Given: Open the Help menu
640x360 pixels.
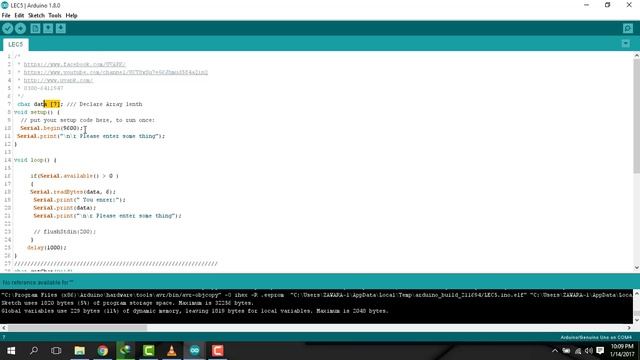Looking at the screenshot, I should pyautogui.click(x=71, y=16).
